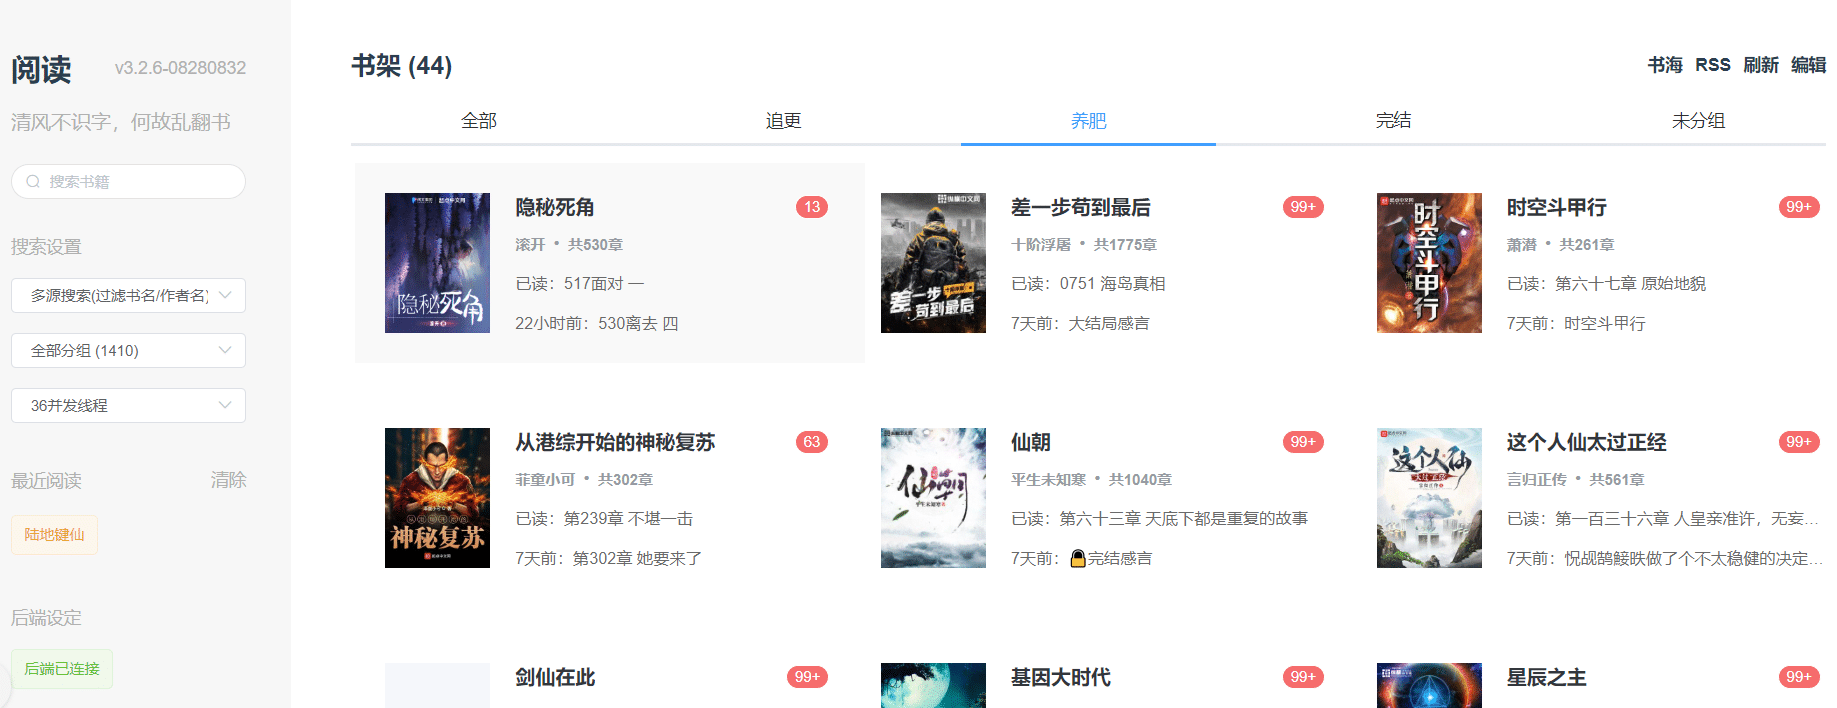Click 已读：0751 海岛真相 line
Image resolution: width=1837 pixels, height=708 pixels.
coord(1088,284)
